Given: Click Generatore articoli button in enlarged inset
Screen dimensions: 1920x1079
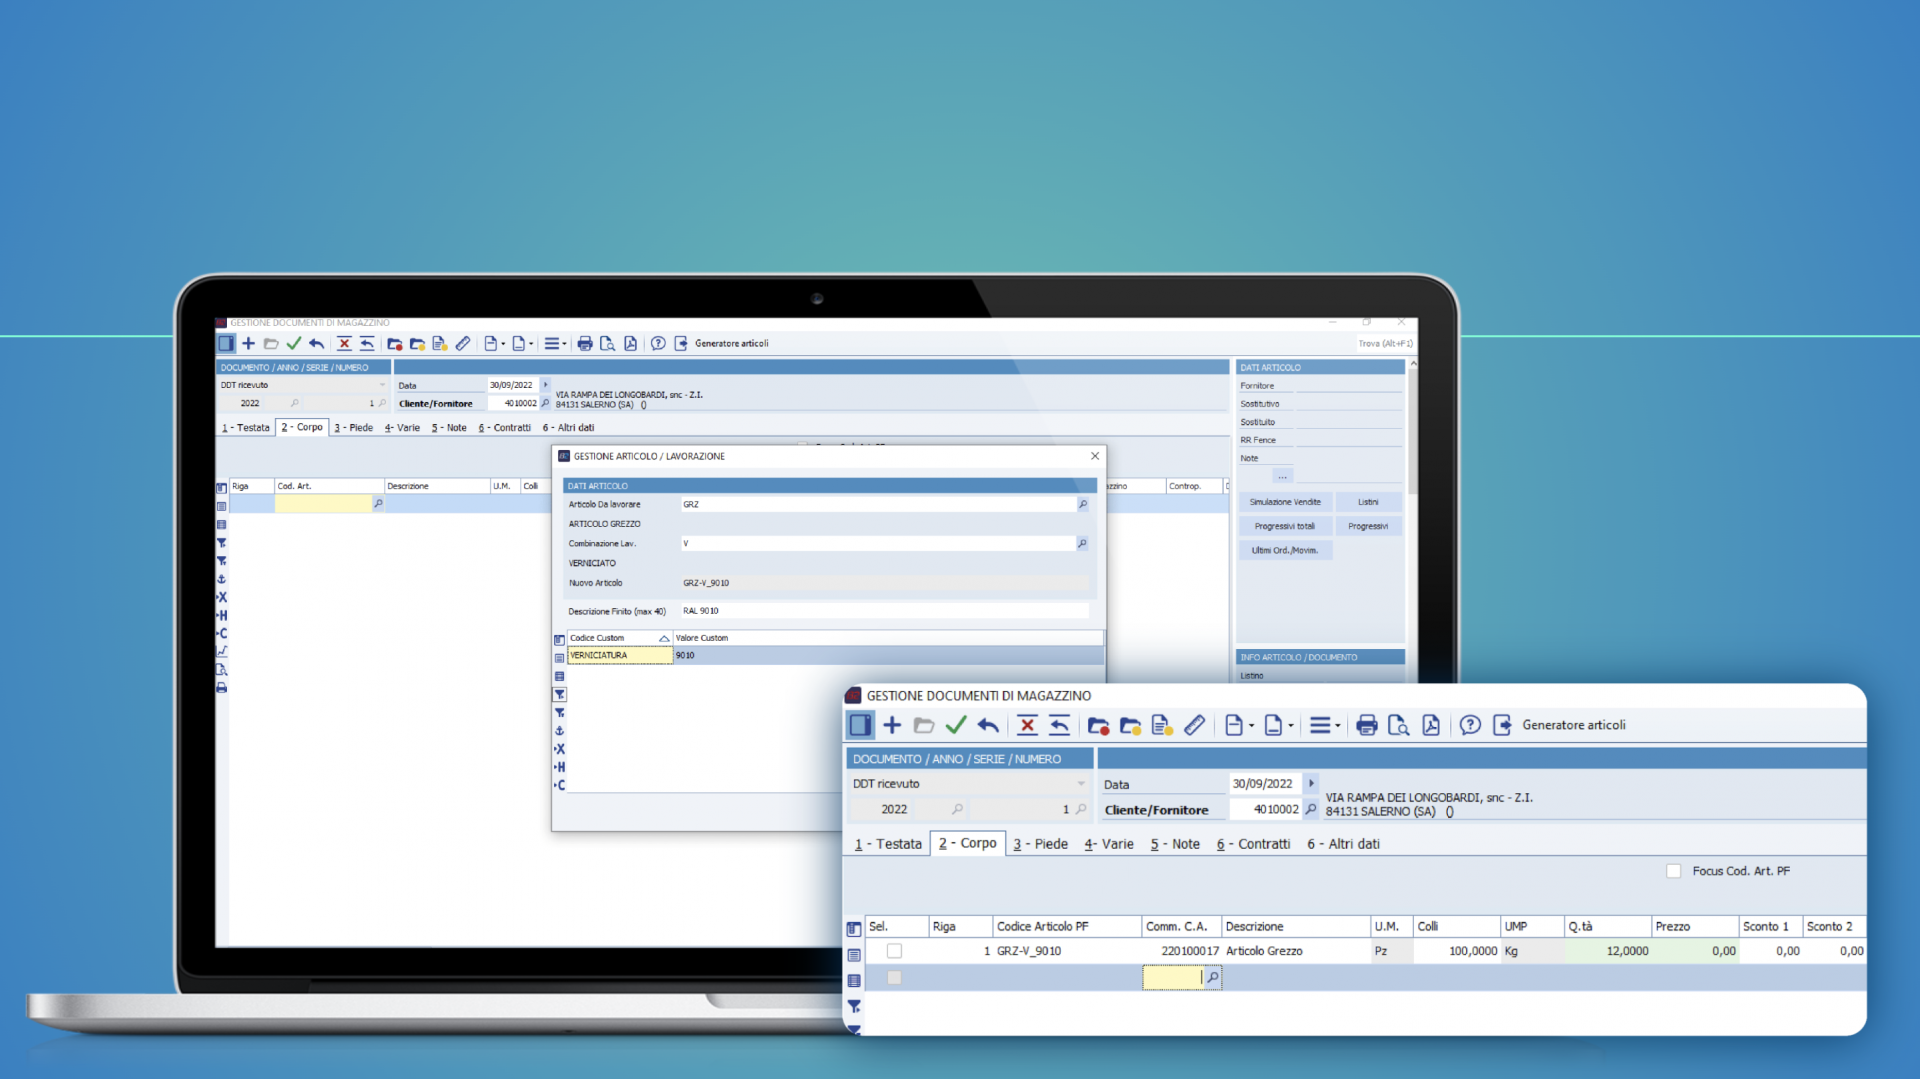Looking at the screenshot, I should click(1574, 725).
